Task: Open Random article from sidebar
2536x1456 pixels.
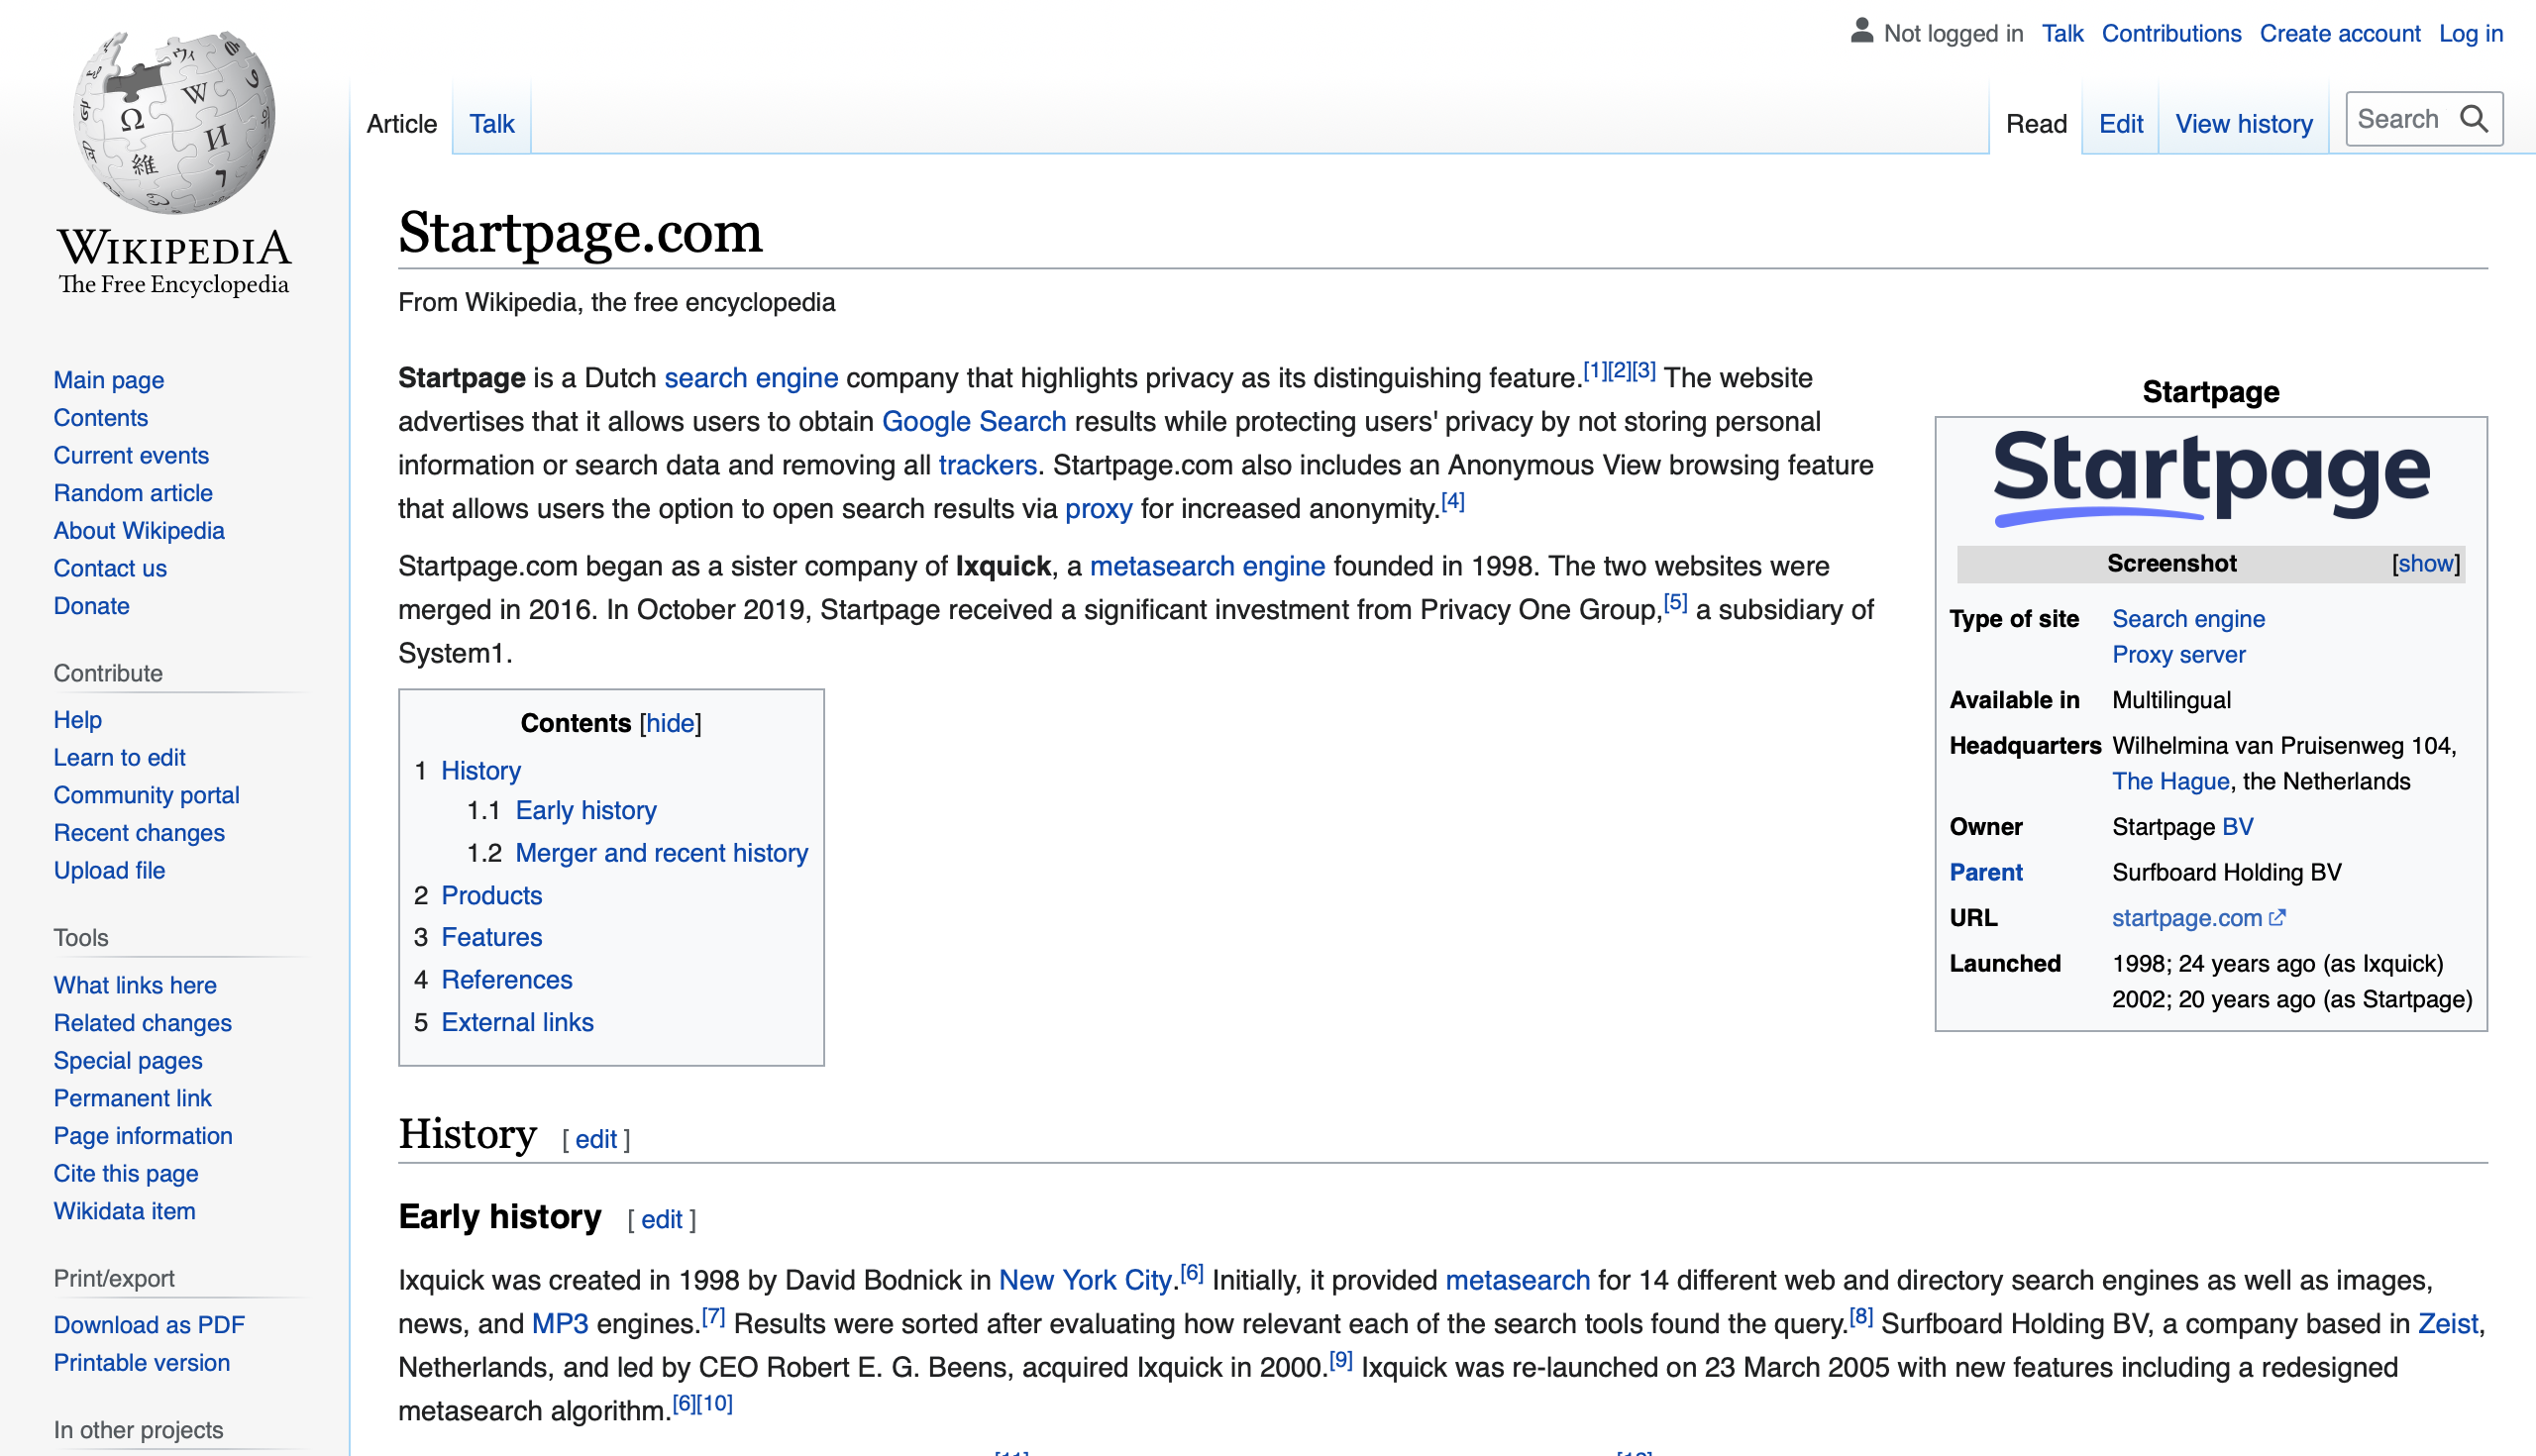Action: [x=133, y=493]
